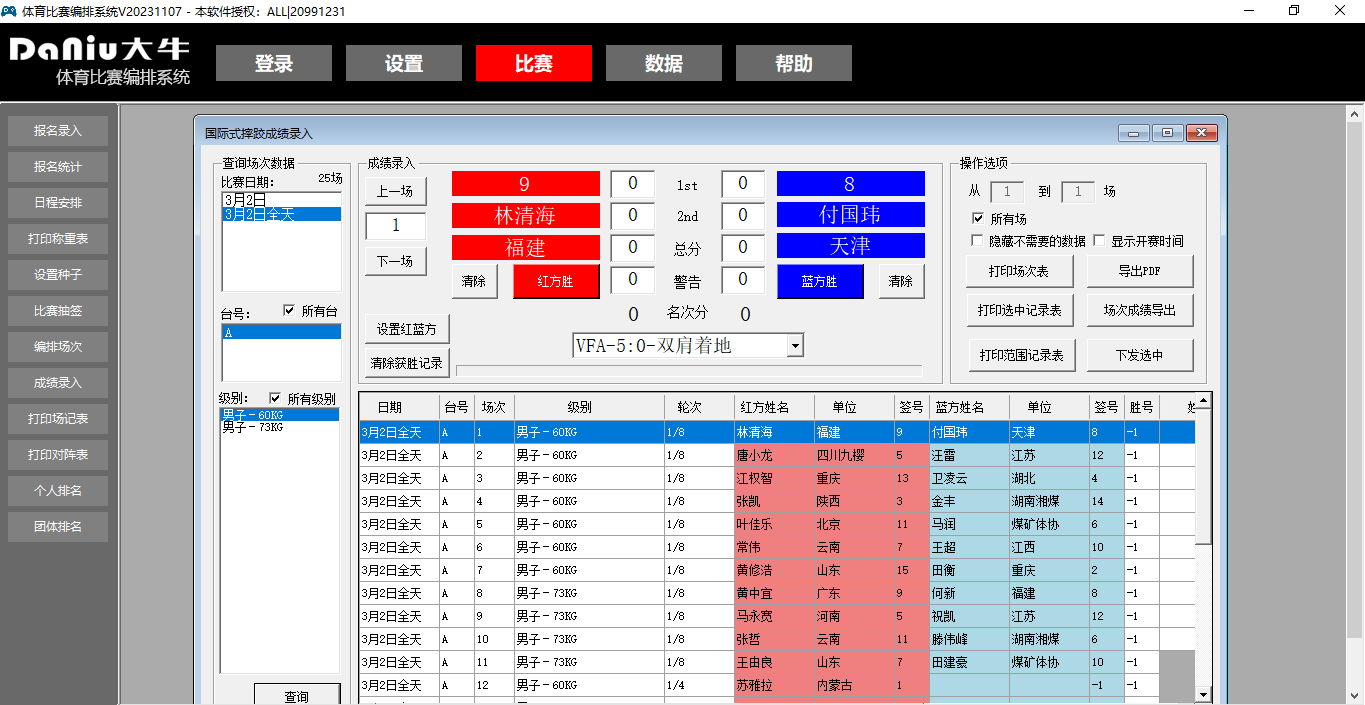
Task: Open 打印对阵表 in the sidebar
Action: tap(57, 454)
